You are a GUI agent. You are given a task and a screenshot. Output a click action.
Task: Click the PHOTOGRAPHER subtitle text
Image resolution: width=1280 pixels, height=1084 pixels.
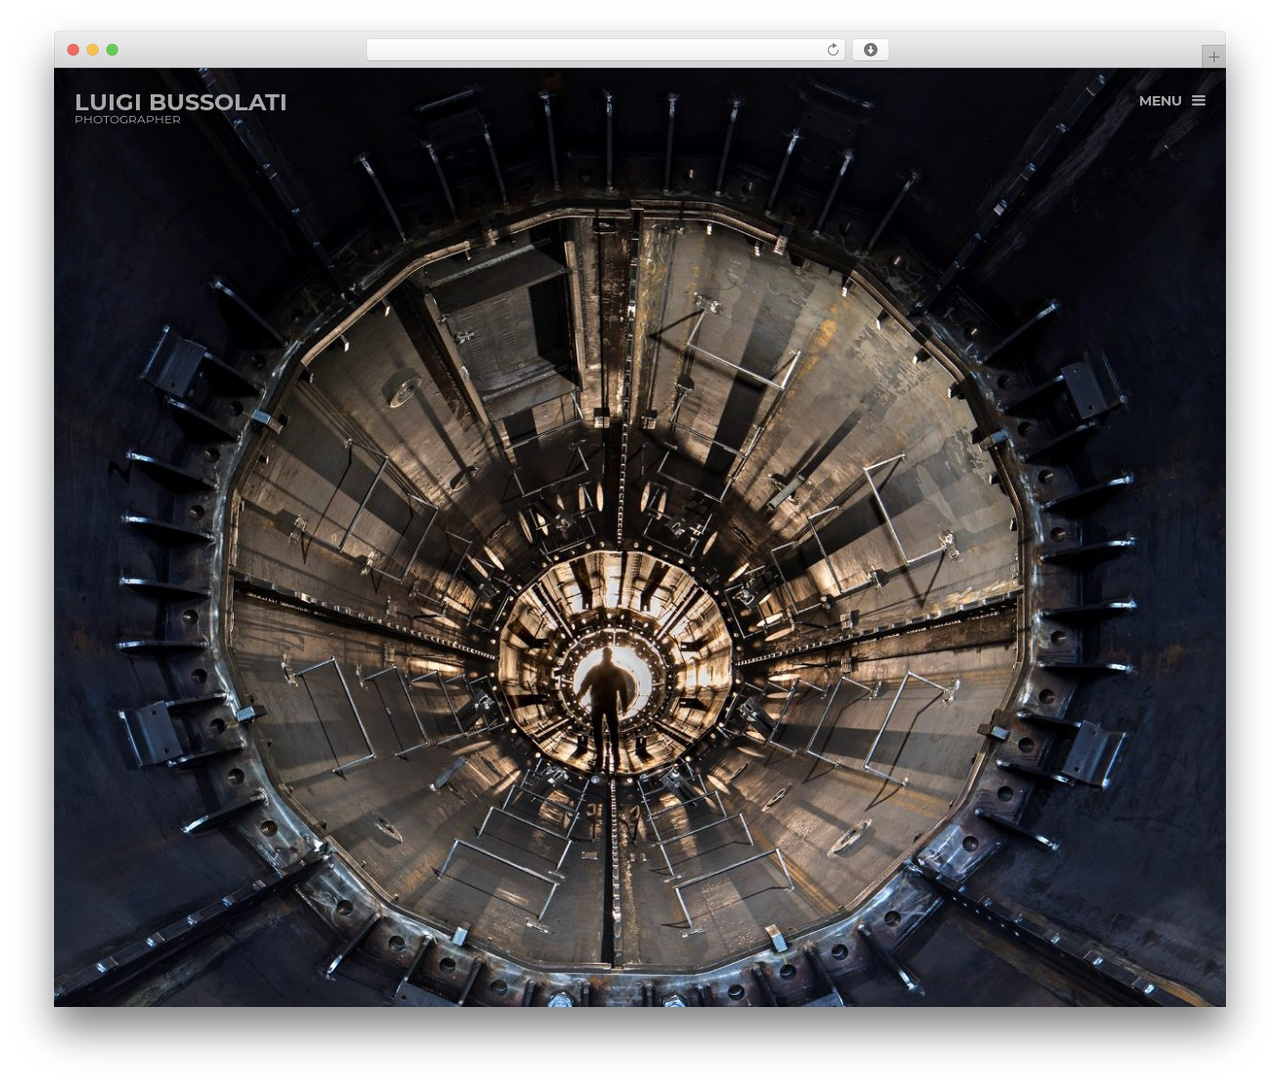coord(128,120)
